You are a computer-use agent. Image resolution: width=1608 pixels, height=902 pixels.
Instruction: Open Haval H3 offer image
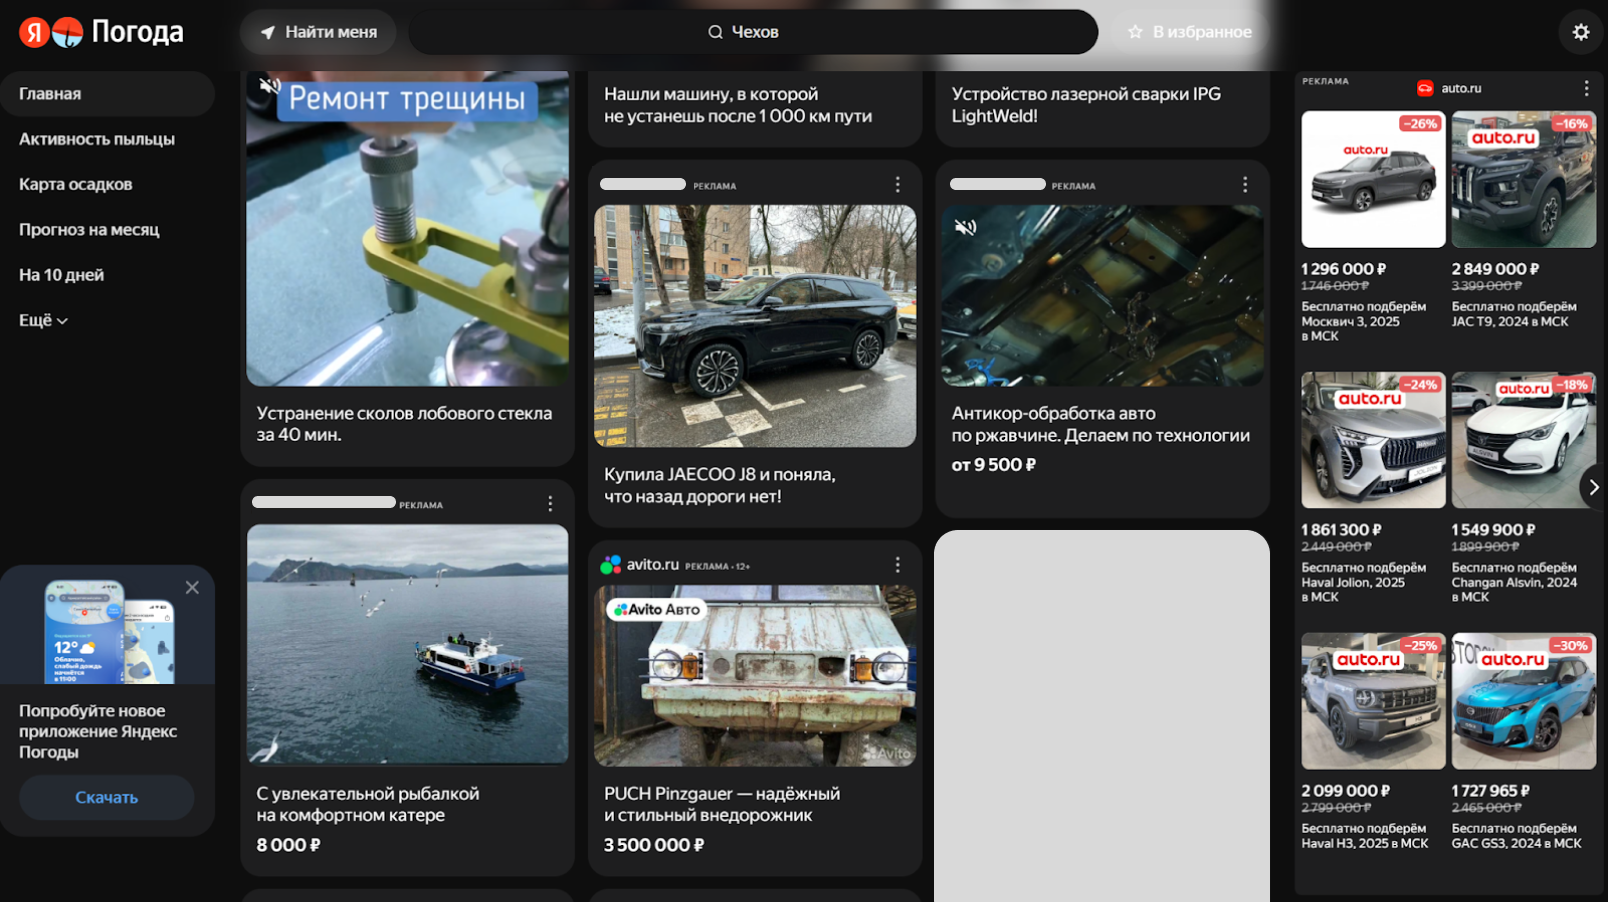point(1373,701)
